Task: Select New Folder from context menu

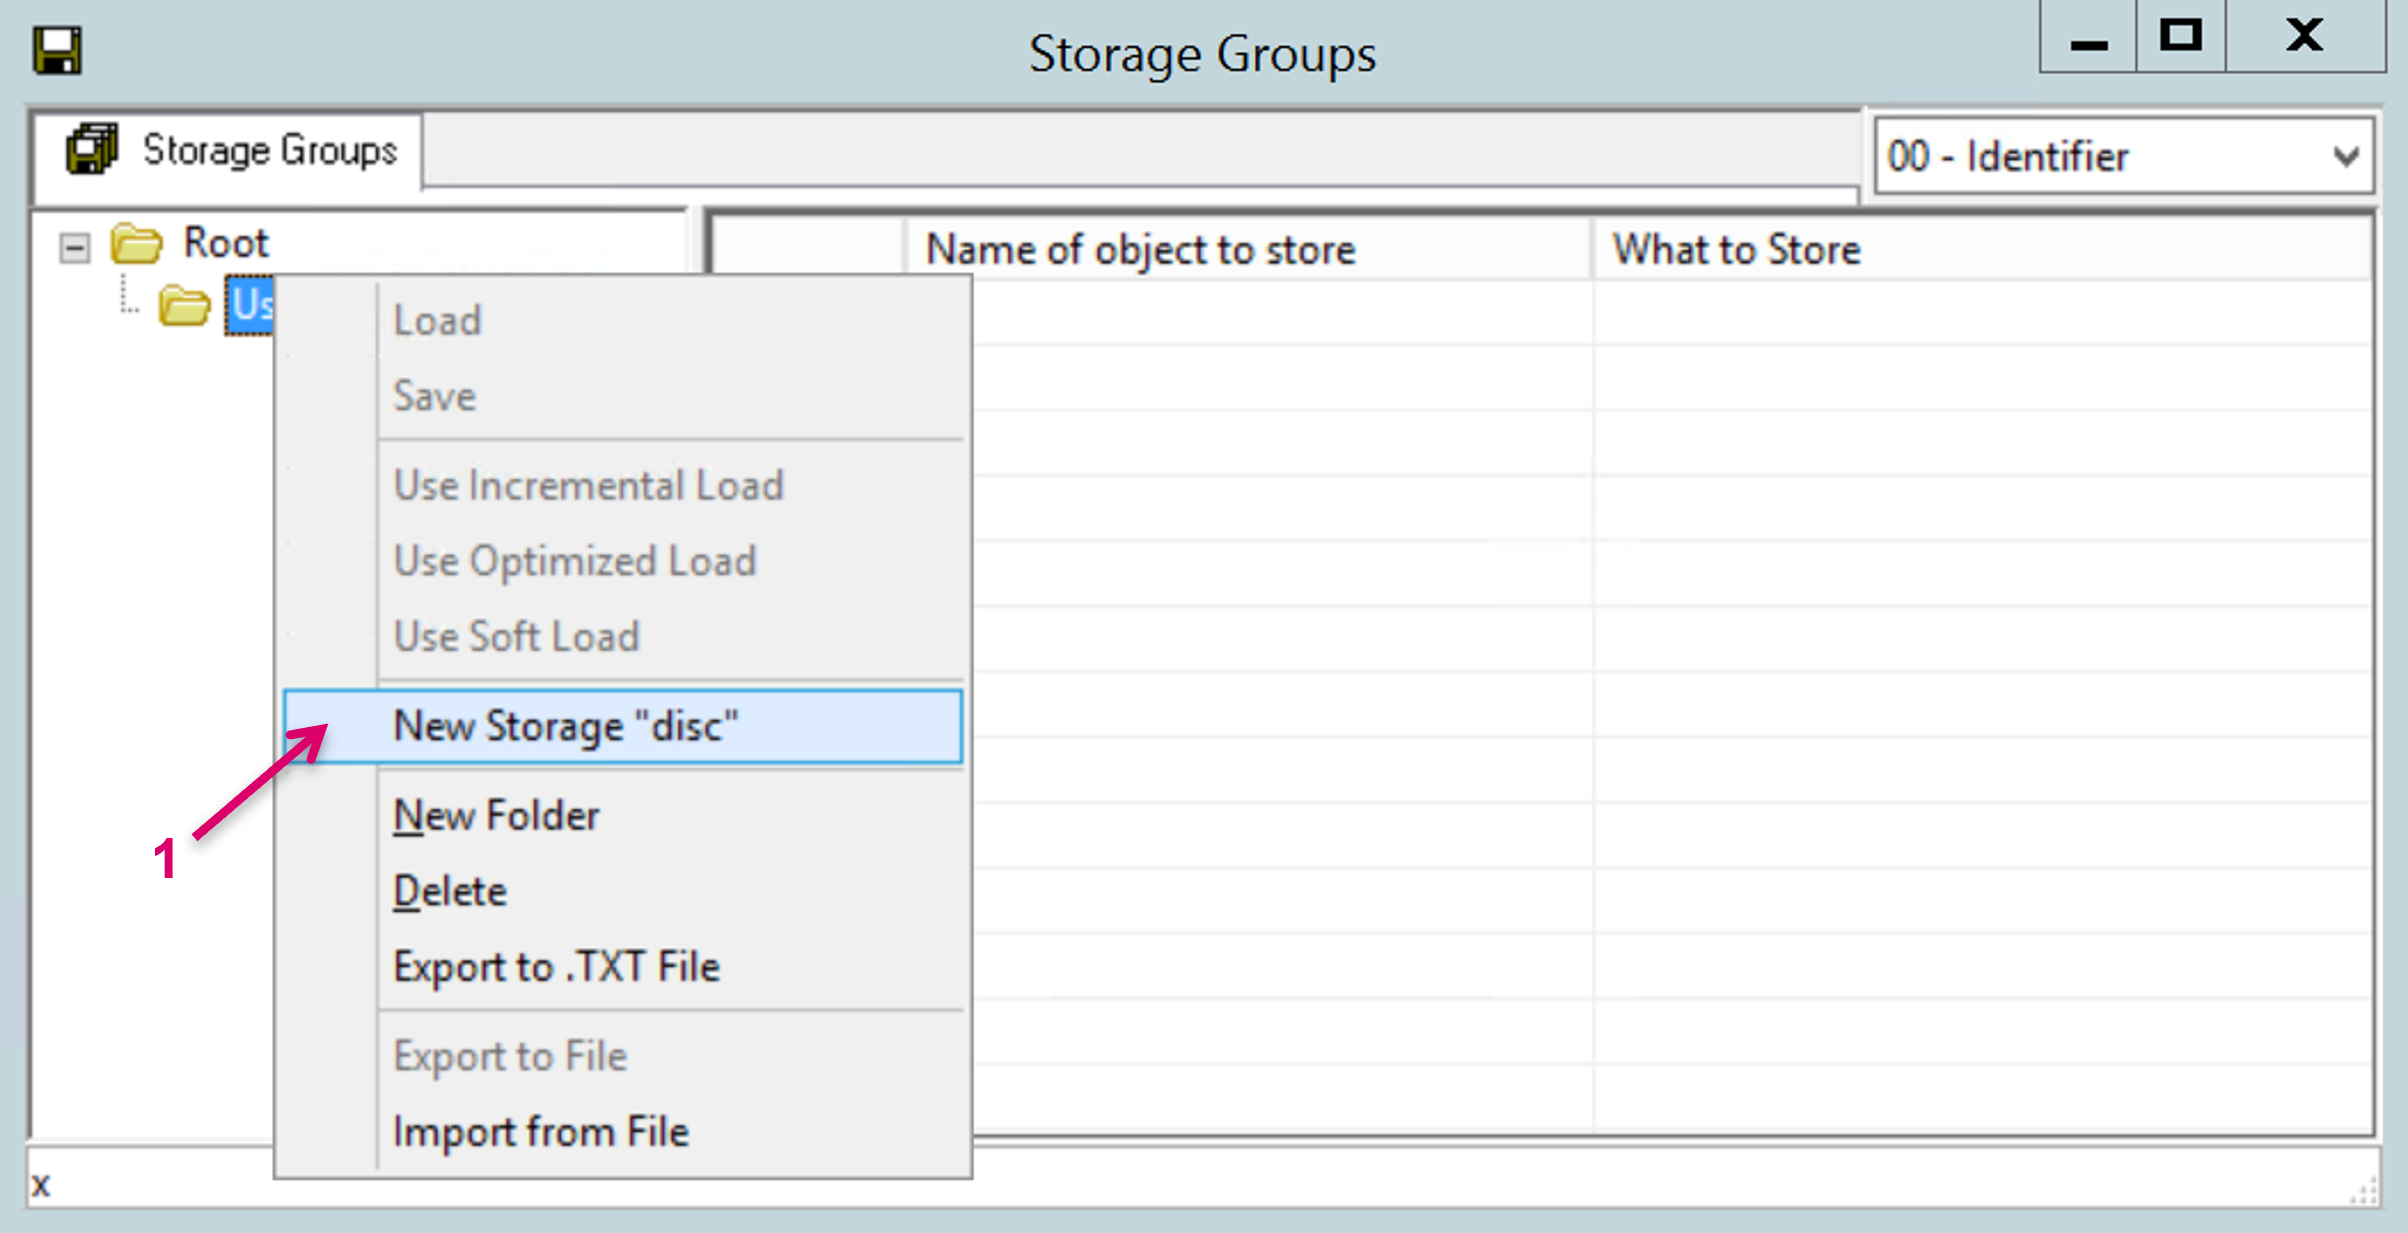Action: pyautogui.click(x=496, y=816)
